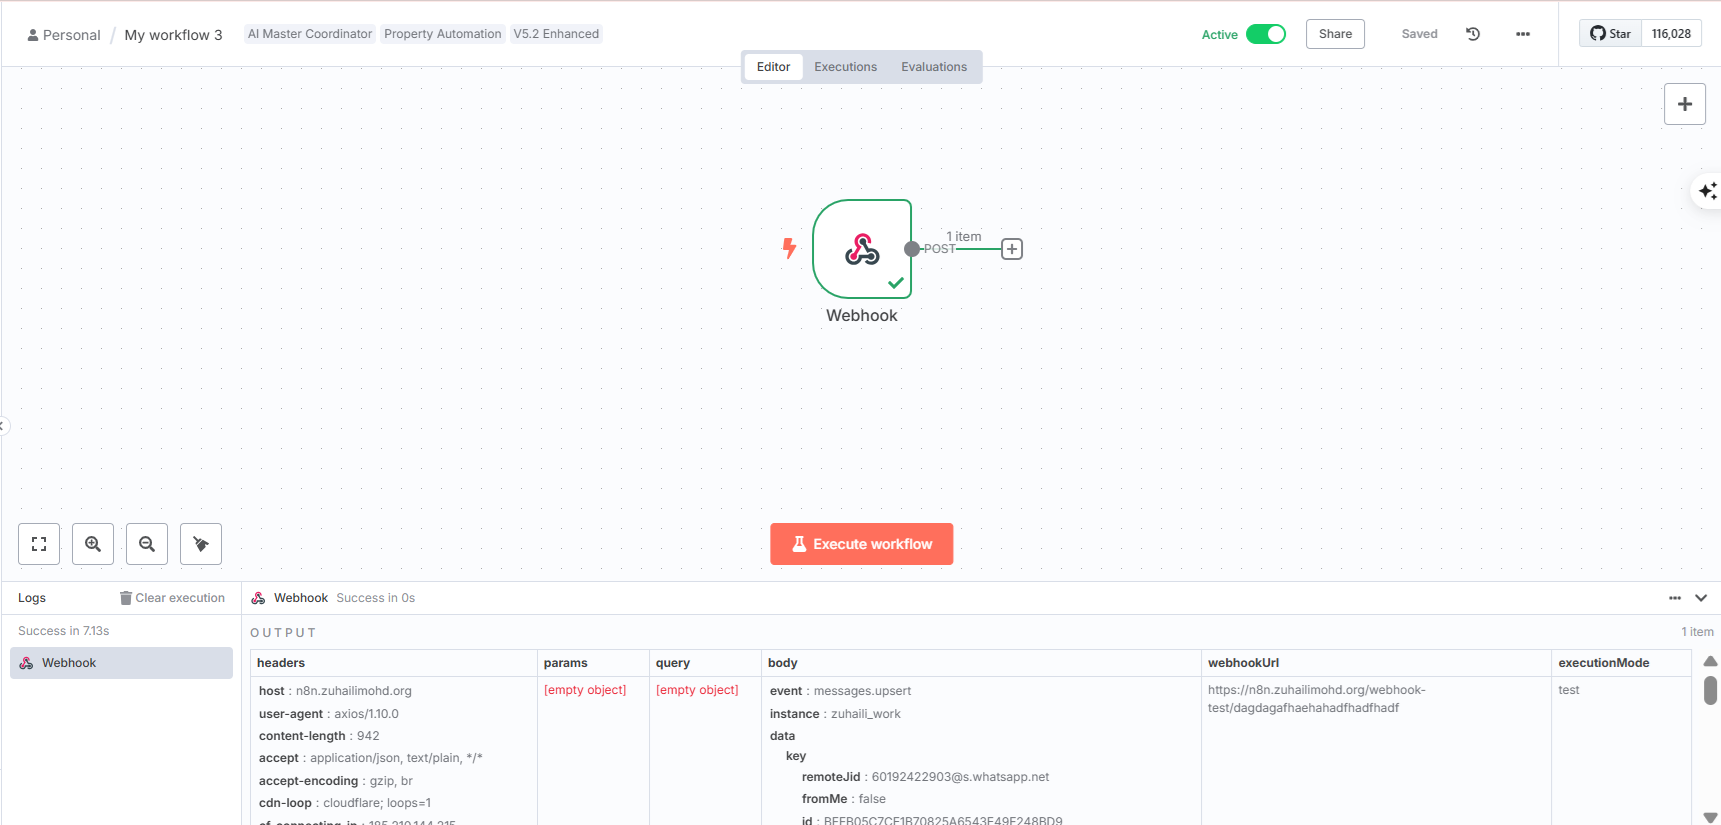The image size is (1721, 825).
Task: Click the tidy up workflow icon
Action: 201,544
